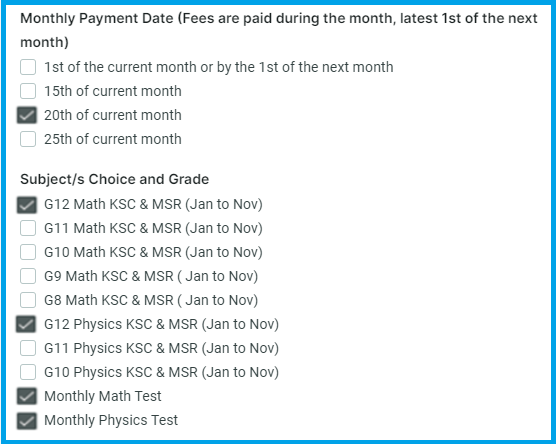Click the '20th of current month' label text
Viewport: 556px width, 444px height.
113,115
